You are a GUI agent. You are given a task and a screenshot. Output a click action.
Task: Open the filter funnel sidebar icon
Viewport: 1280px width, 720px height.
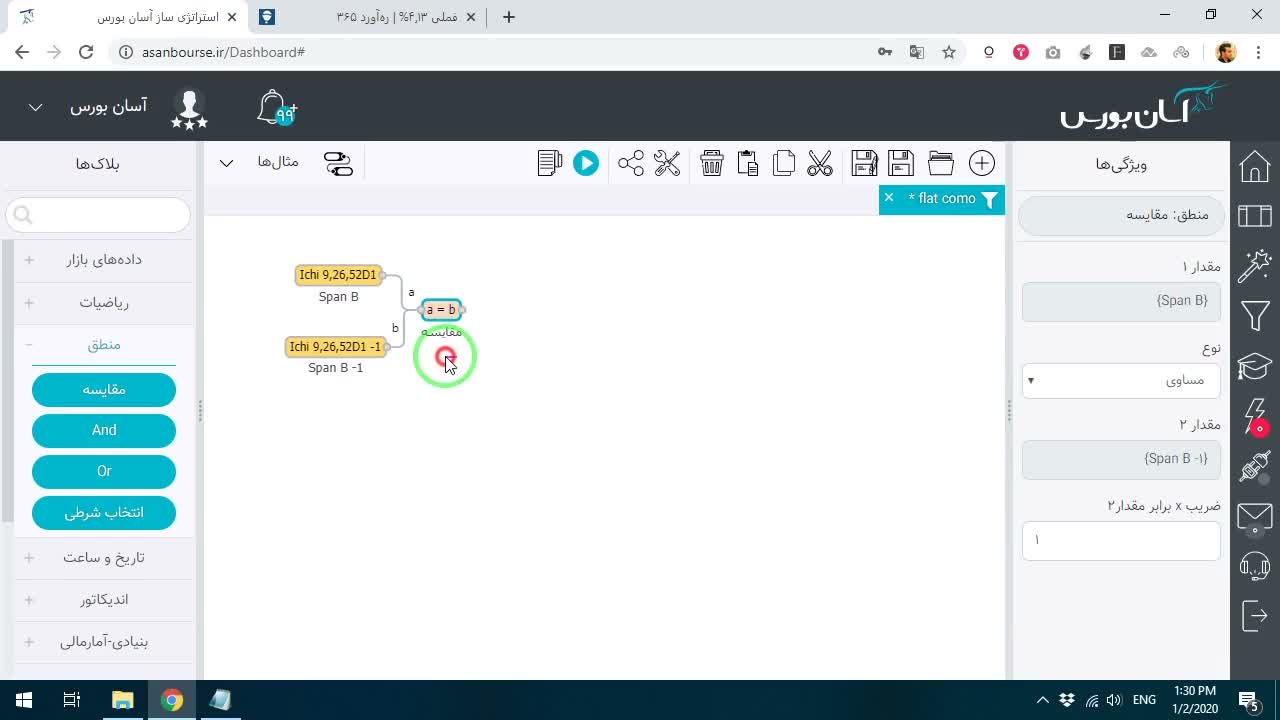pyautogui.click(x=1255, y=317)
